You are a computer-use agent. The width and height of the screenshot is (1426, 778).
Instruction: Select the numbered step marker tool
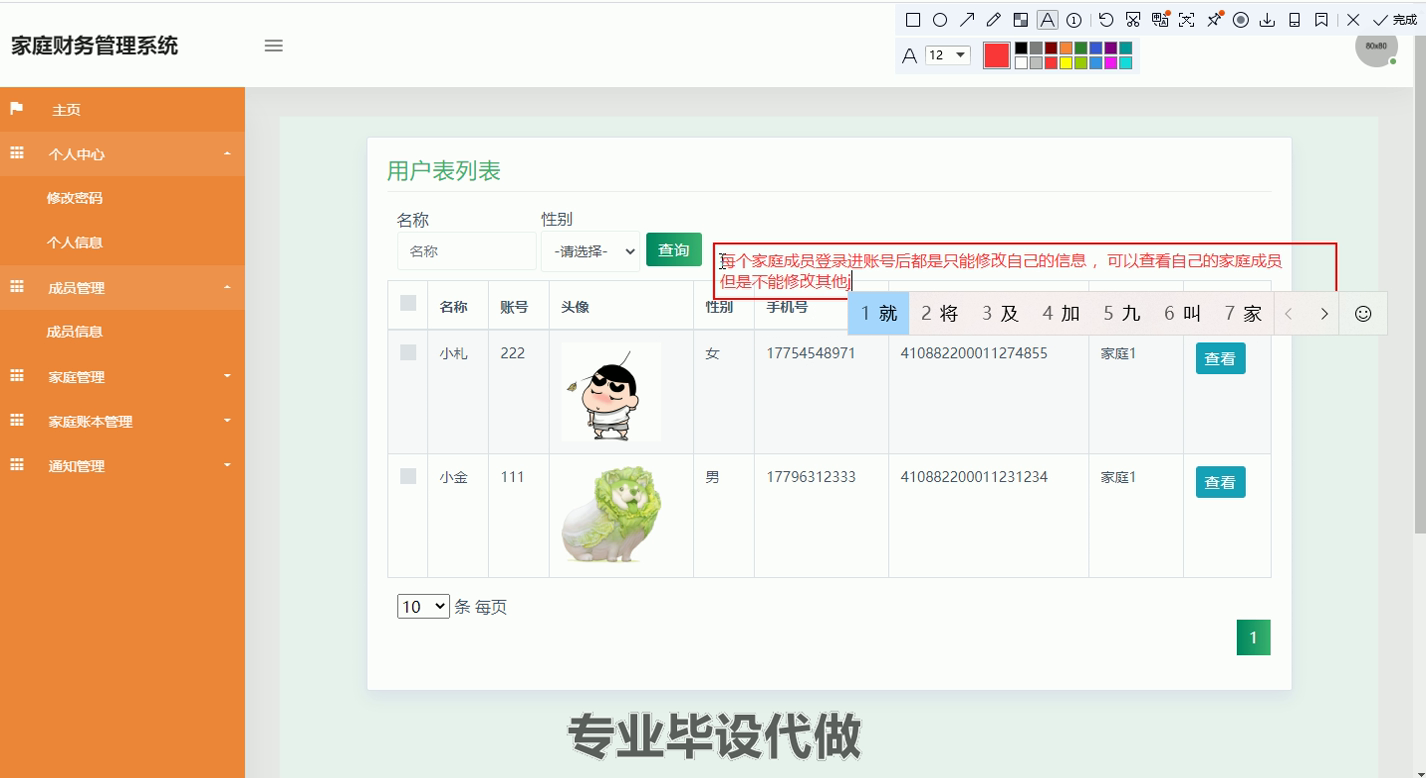1074,20
